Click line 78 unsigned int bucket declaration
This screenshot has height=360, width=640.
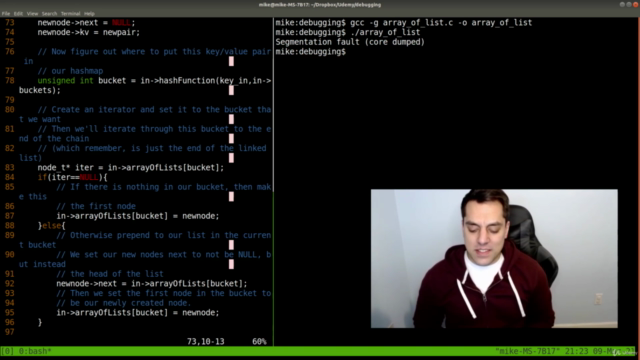click(x=145, y=85)
